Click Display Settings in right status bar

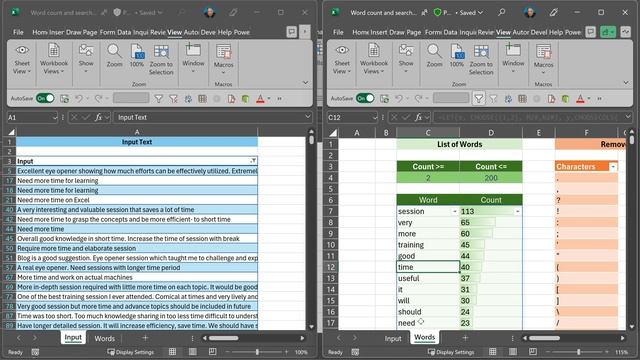pos(451,352)
